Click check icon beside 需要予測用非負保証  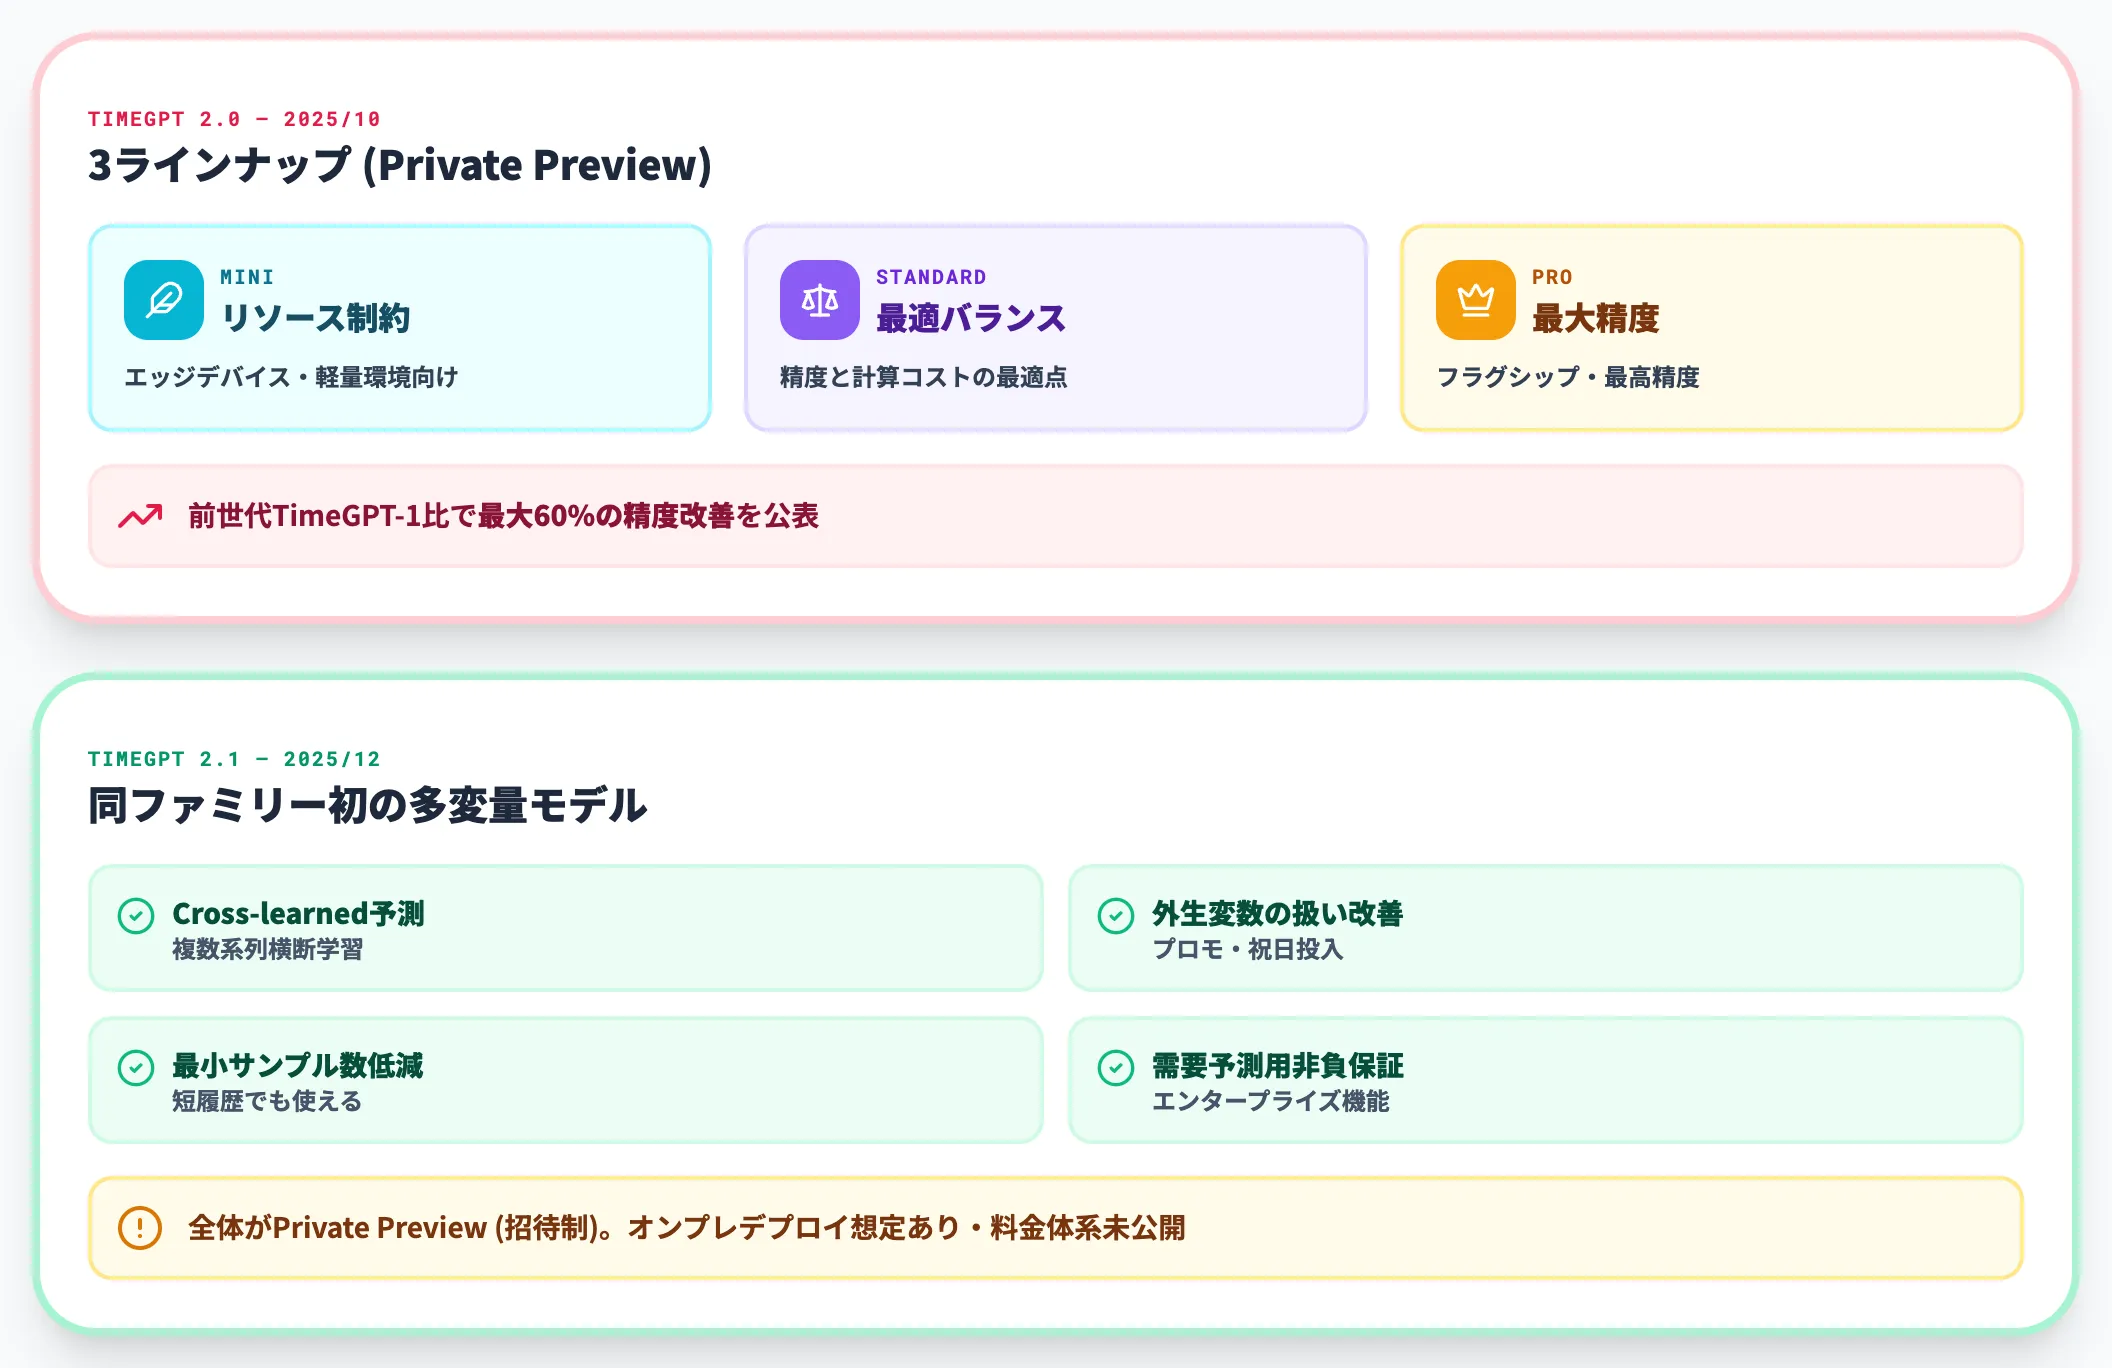click(1116, 1067)
